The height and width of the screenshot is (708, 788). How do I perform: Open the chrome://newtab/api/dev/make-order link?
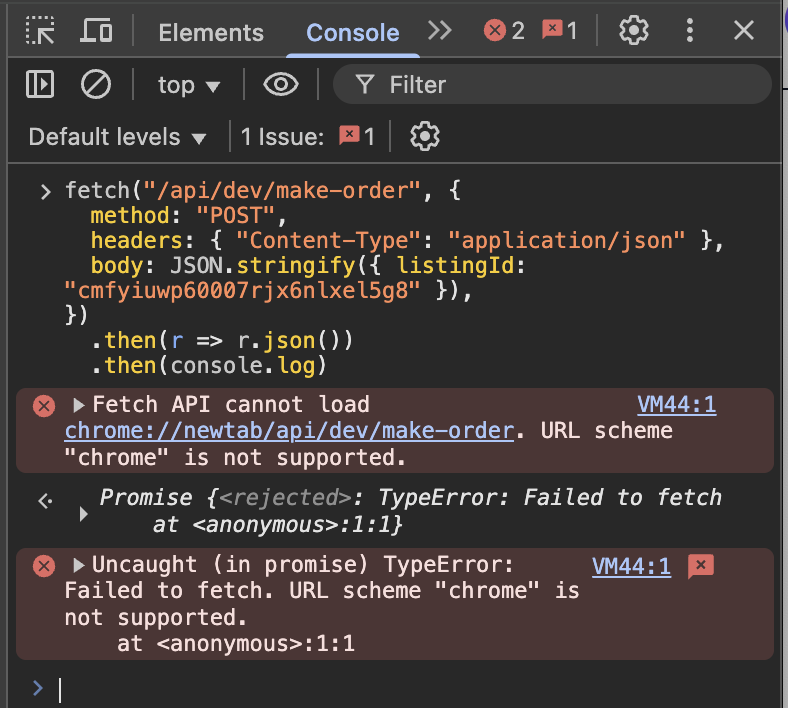pyautogui.click(x=290, y=431)
